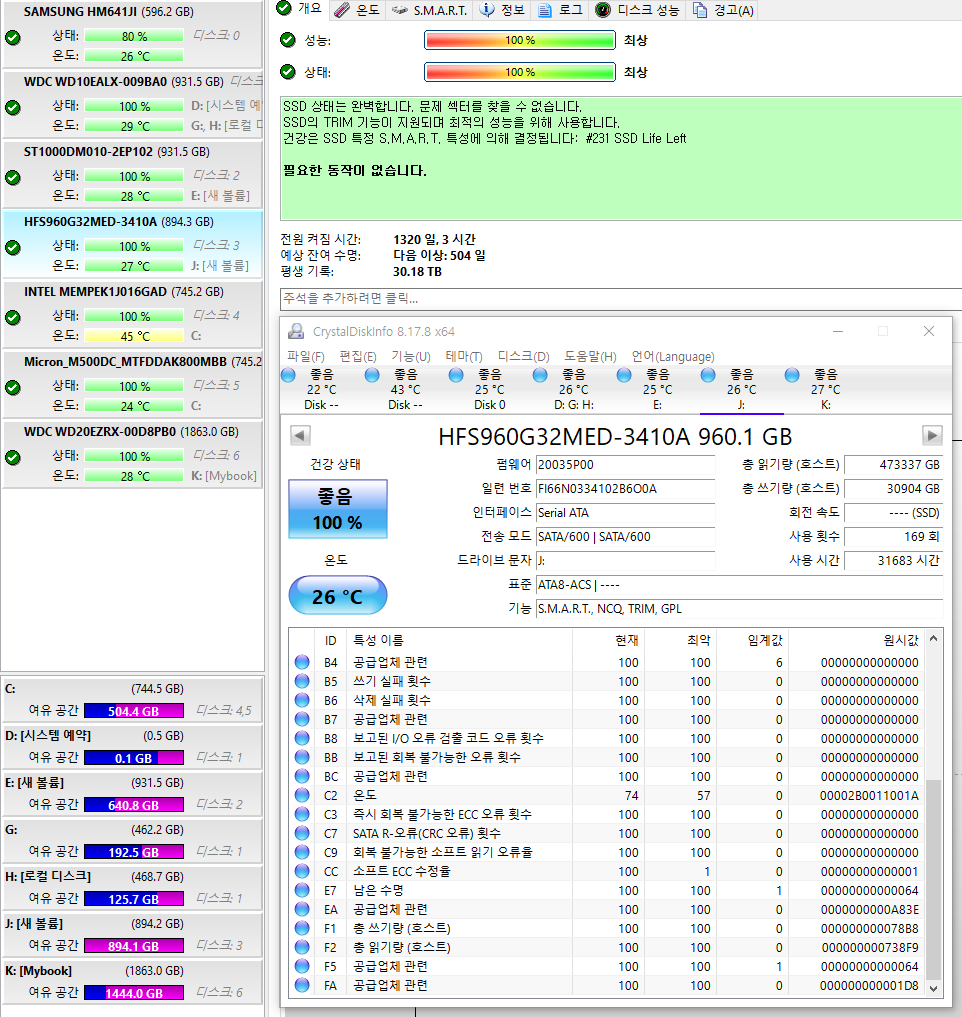962x1017 pixels.
Task: Click the 좋음 100 % health status button
Action: [337, 509]
